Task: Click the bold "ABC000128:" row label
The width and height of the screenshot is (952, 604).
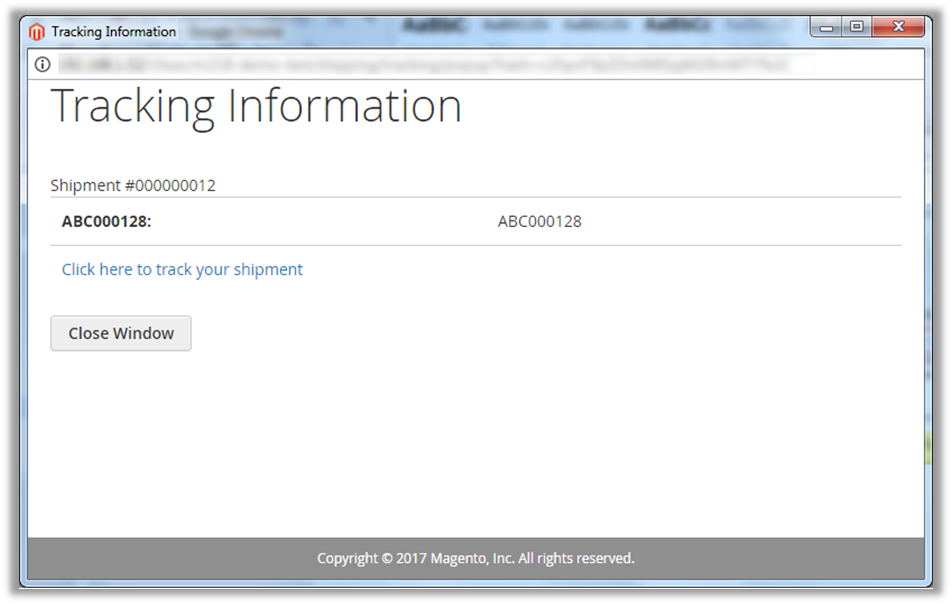Action: [x=106, y=221]
